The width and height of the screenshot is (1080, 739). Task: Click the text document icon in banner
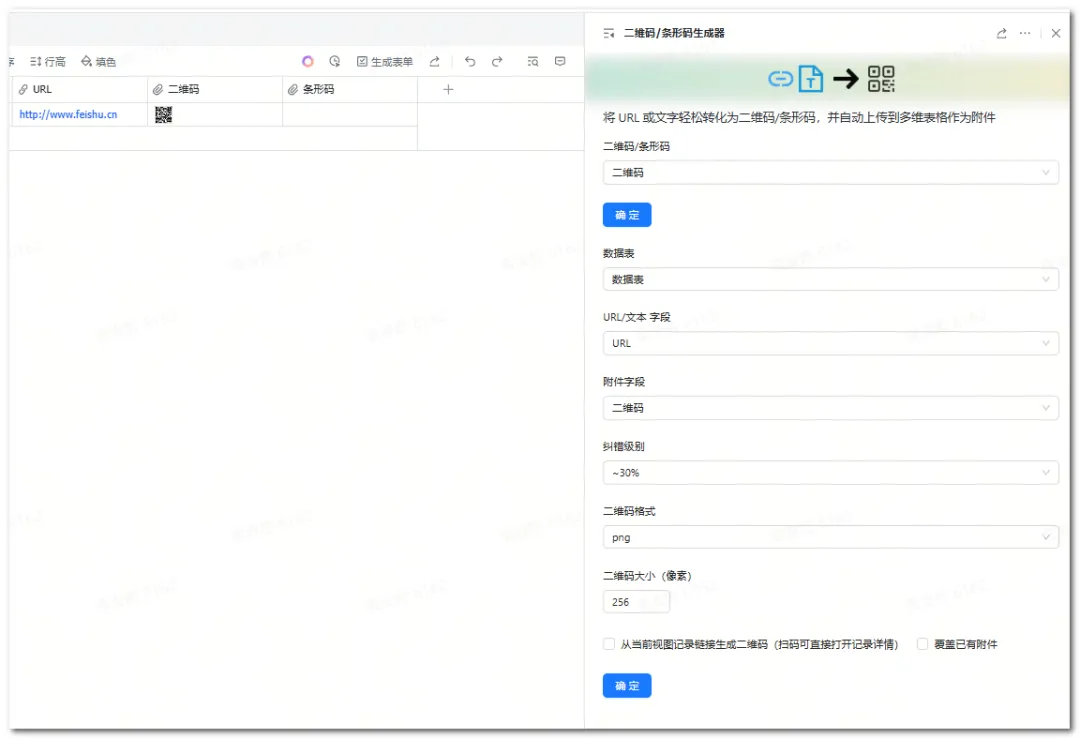click(811, 79)
